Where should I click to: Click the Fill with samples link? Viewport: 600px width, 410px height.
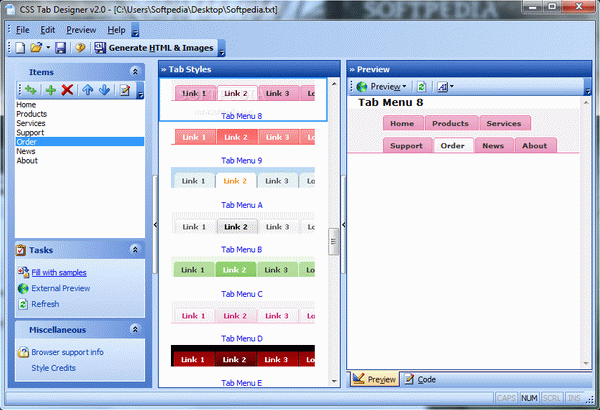pos(59,273)
